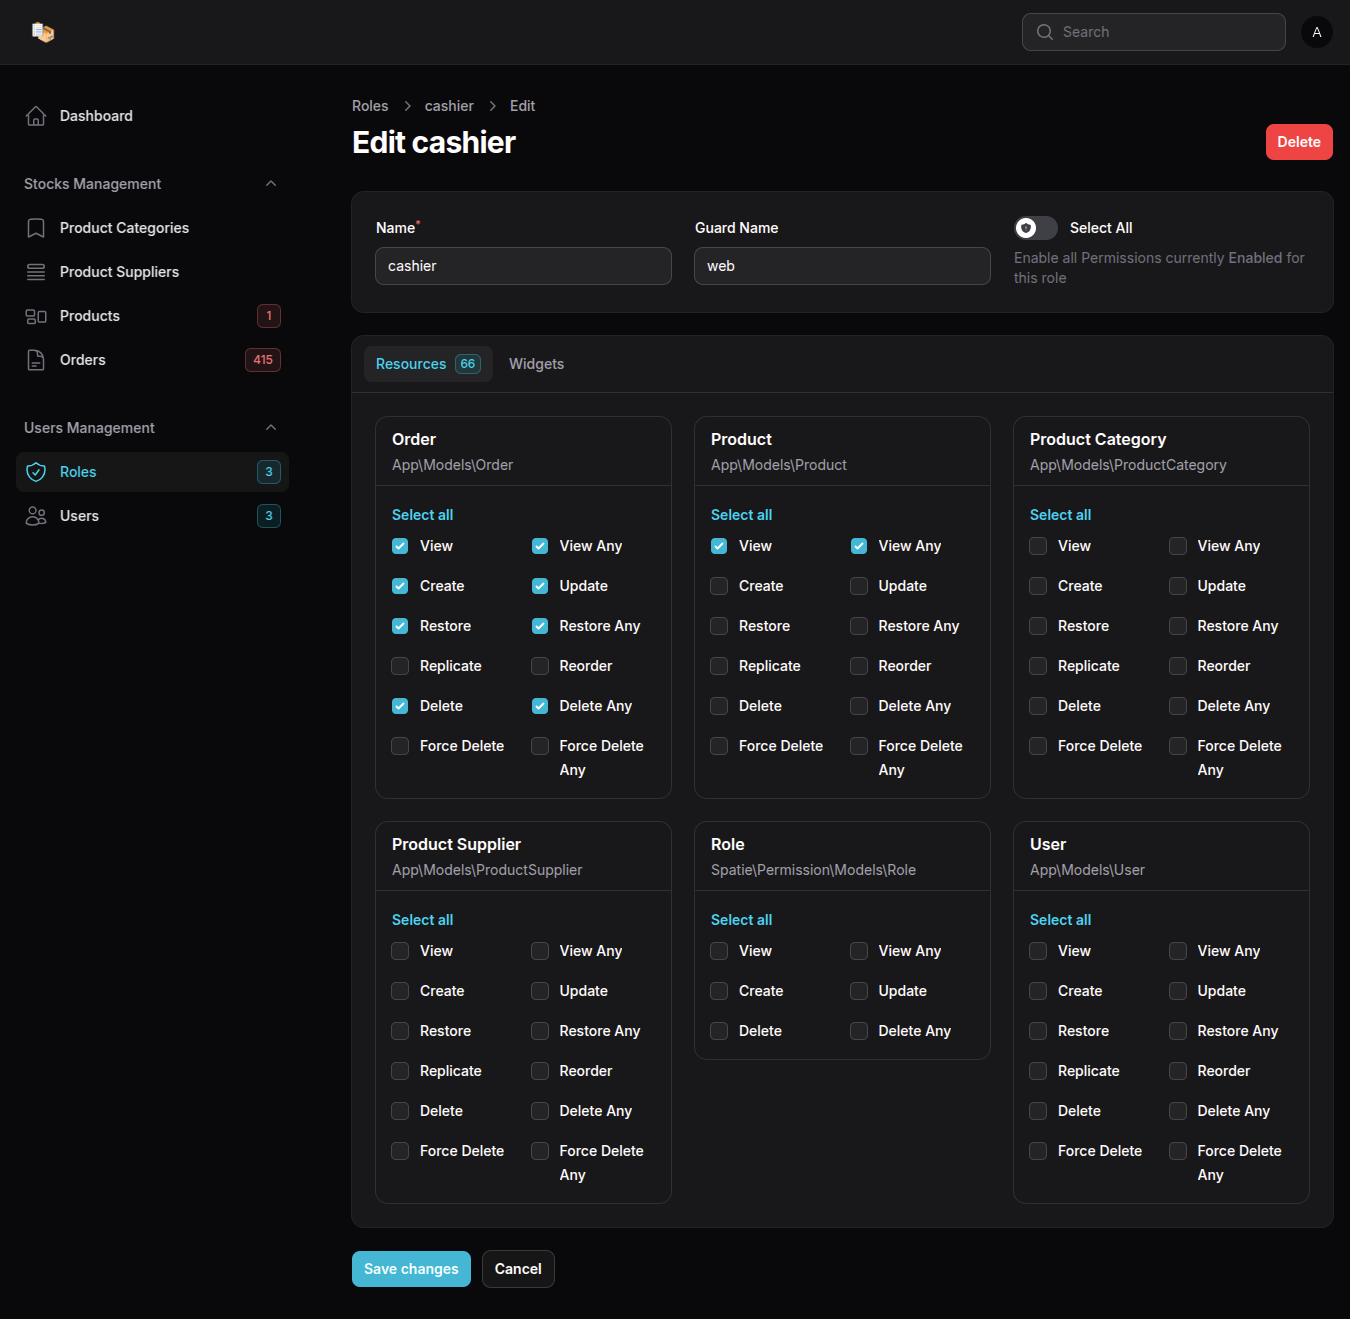Image resolution: width=1350 pixels, height=1319 pixels.
Task: Collapse the Stocks Management group
Action: tap(271, 184)
